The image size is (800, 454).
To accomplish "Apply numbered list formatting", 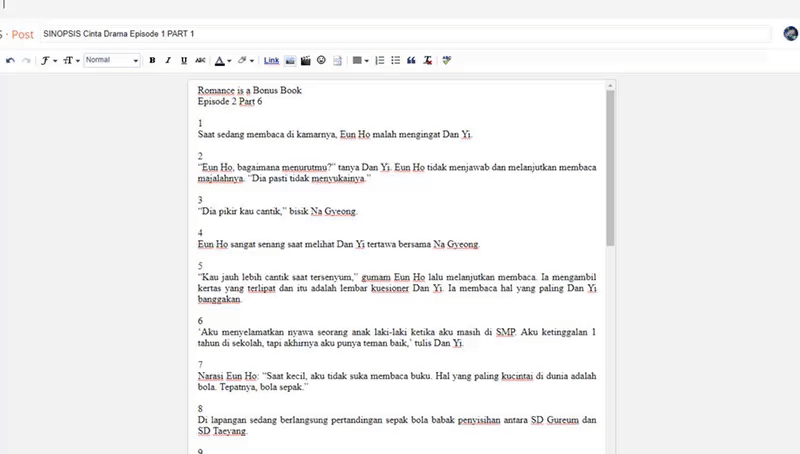I will (x=380, y=60).
